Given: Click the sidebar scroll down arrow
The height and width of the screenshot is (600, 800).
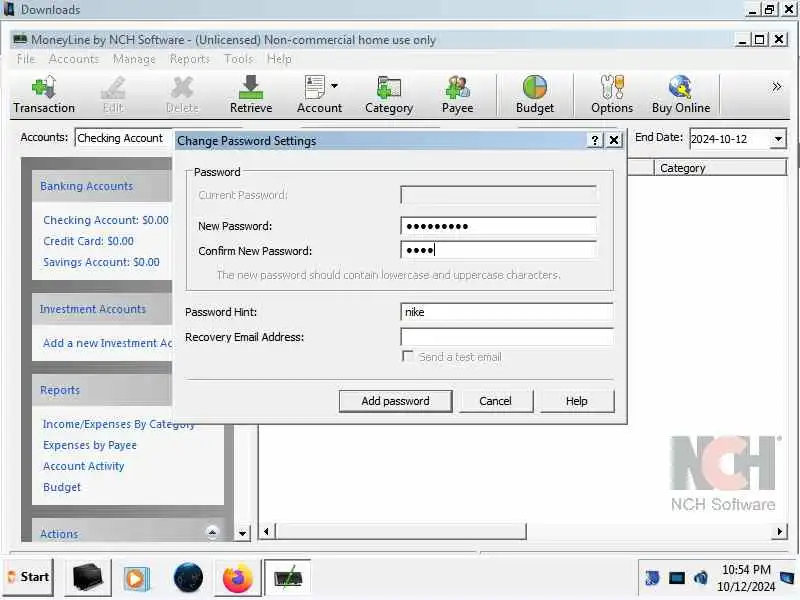Looking at the screenshot, I should [242, 534].
